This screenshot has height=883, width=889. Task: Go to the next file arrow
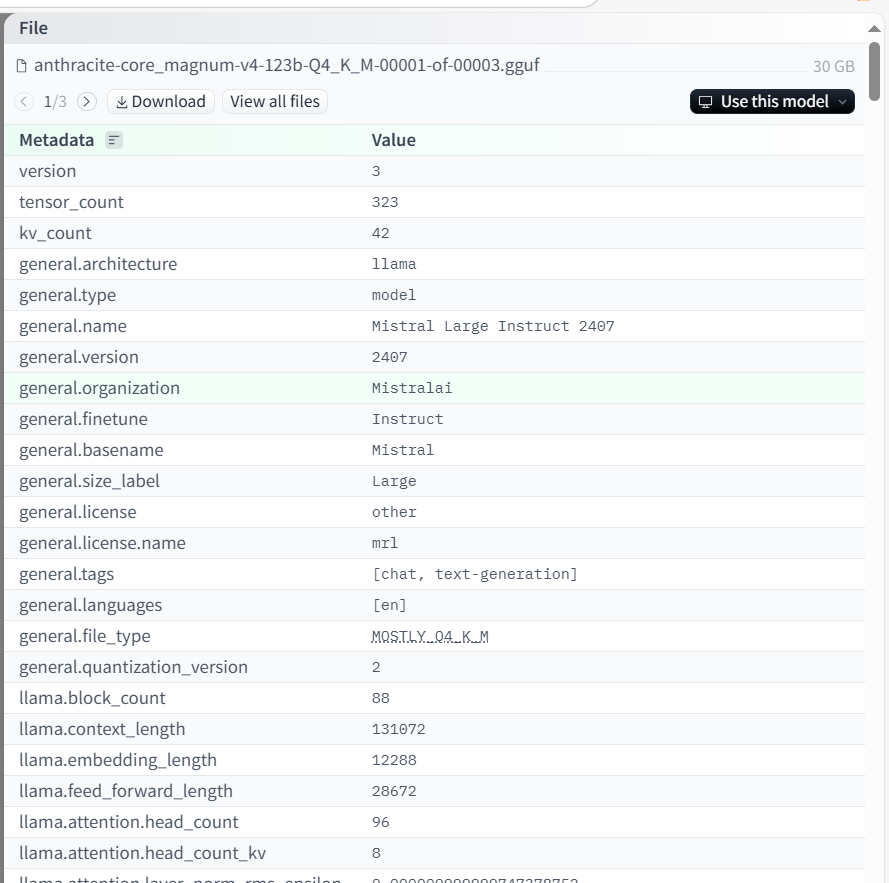(x=87, y=102)
